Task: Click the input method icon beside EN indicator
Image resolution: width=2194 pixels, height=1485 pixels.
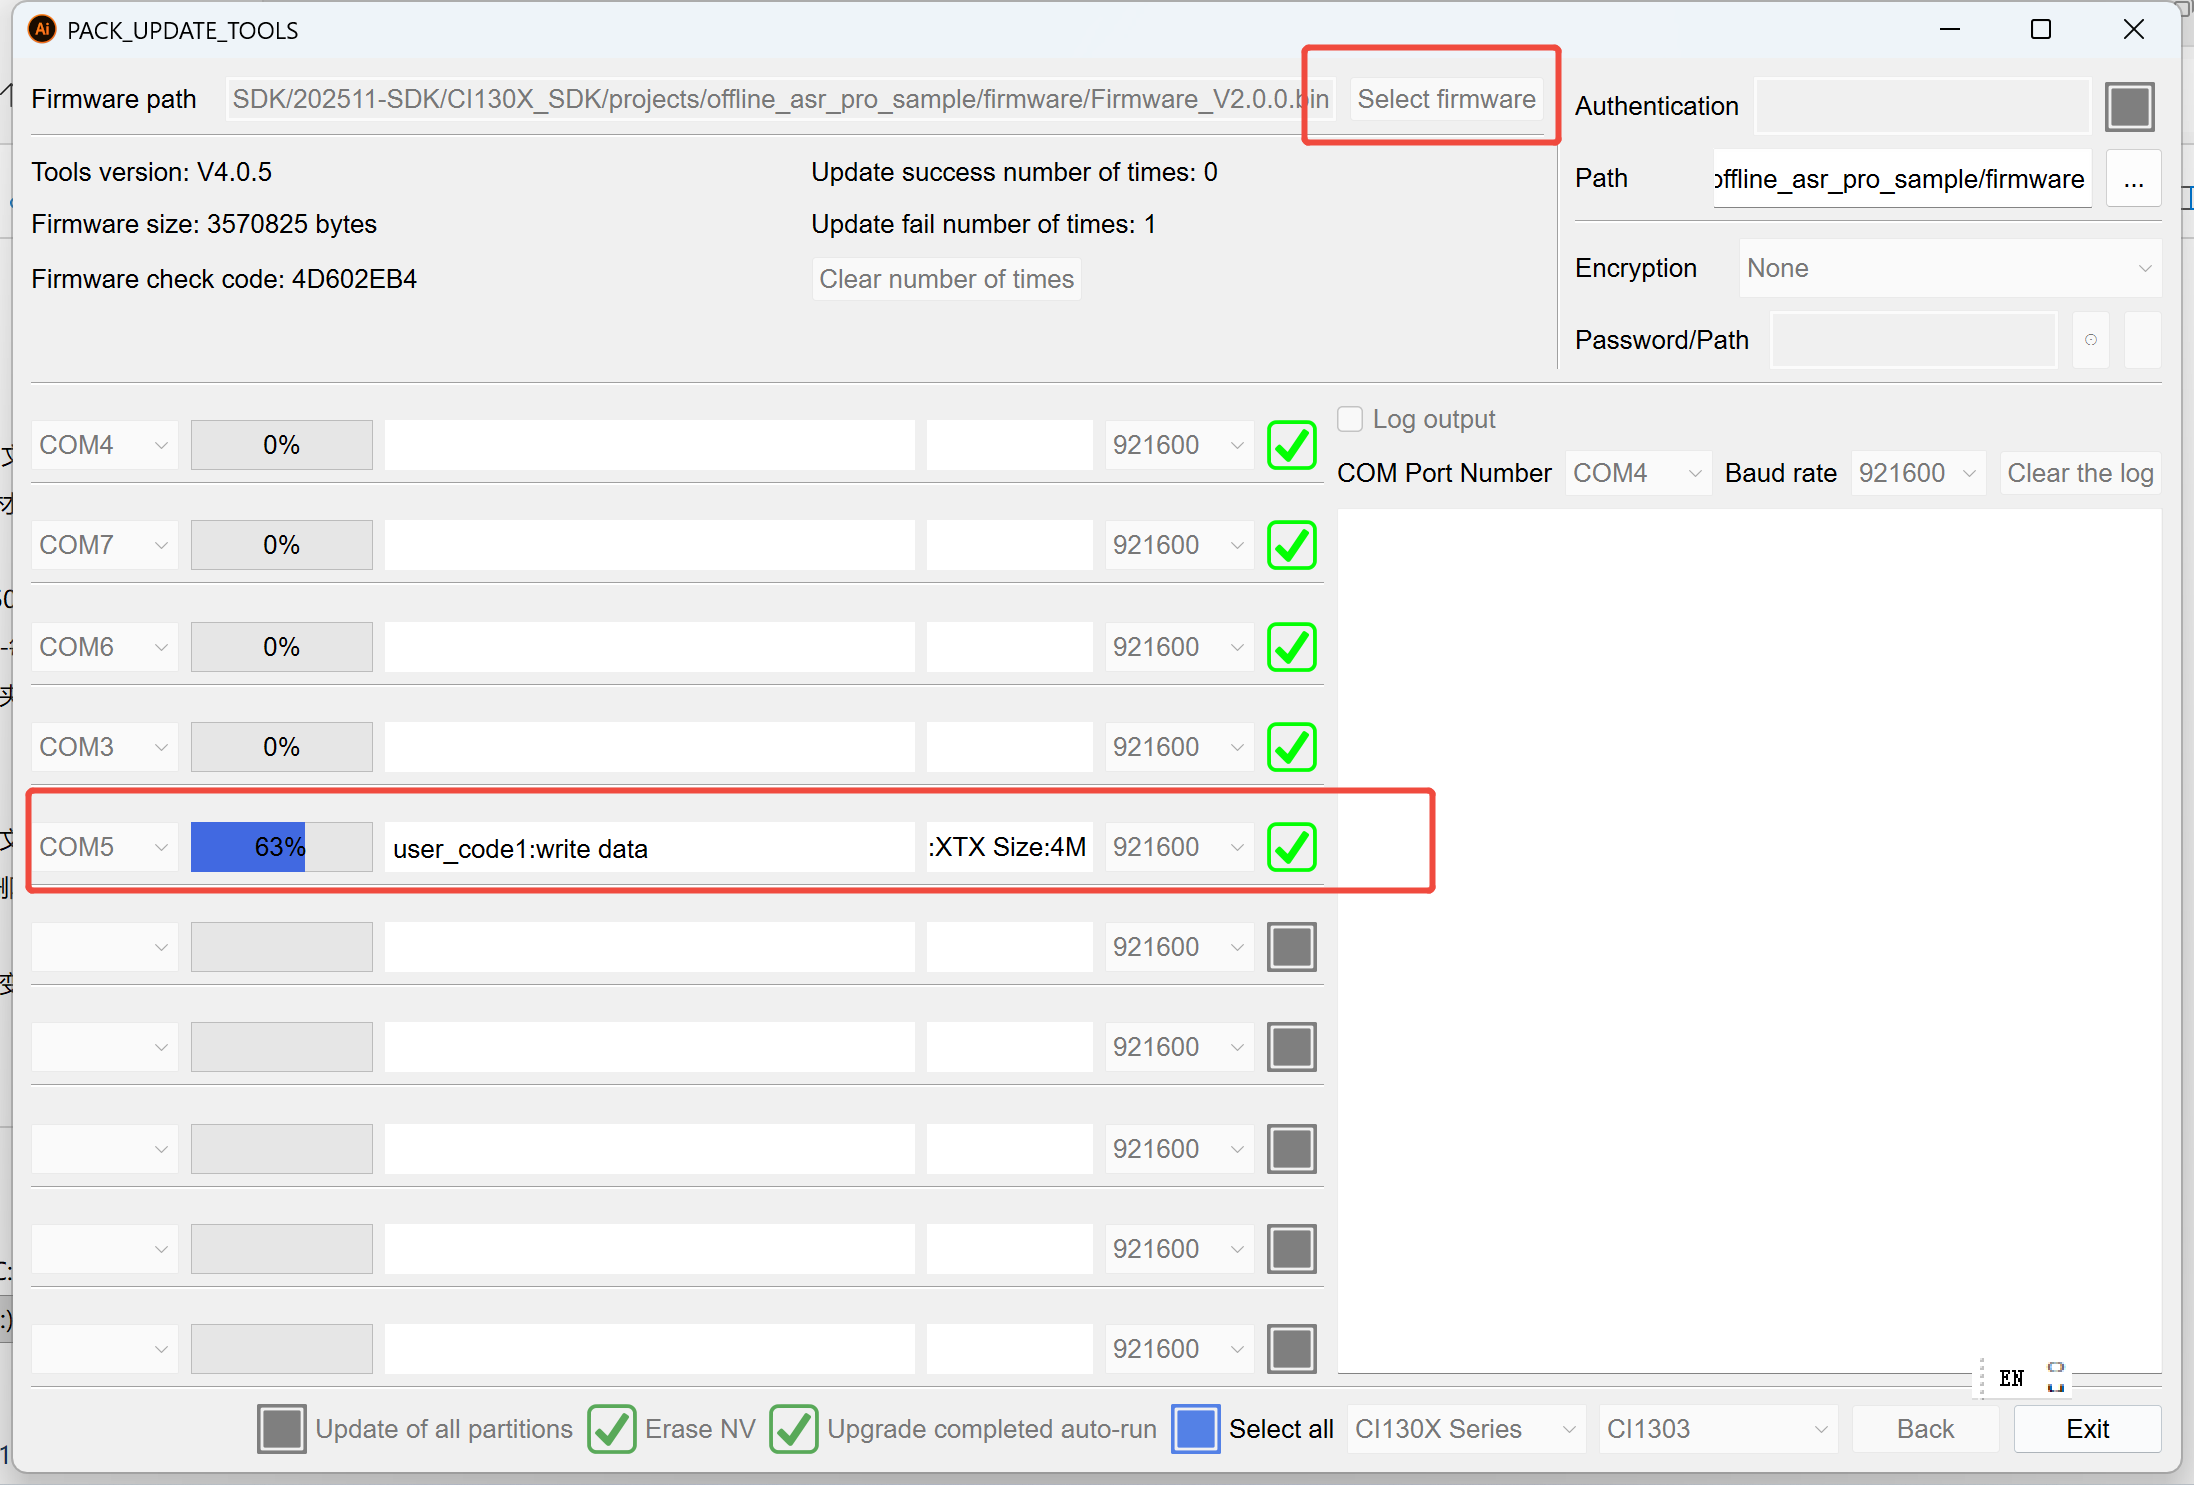Action: point(2056,1378)
